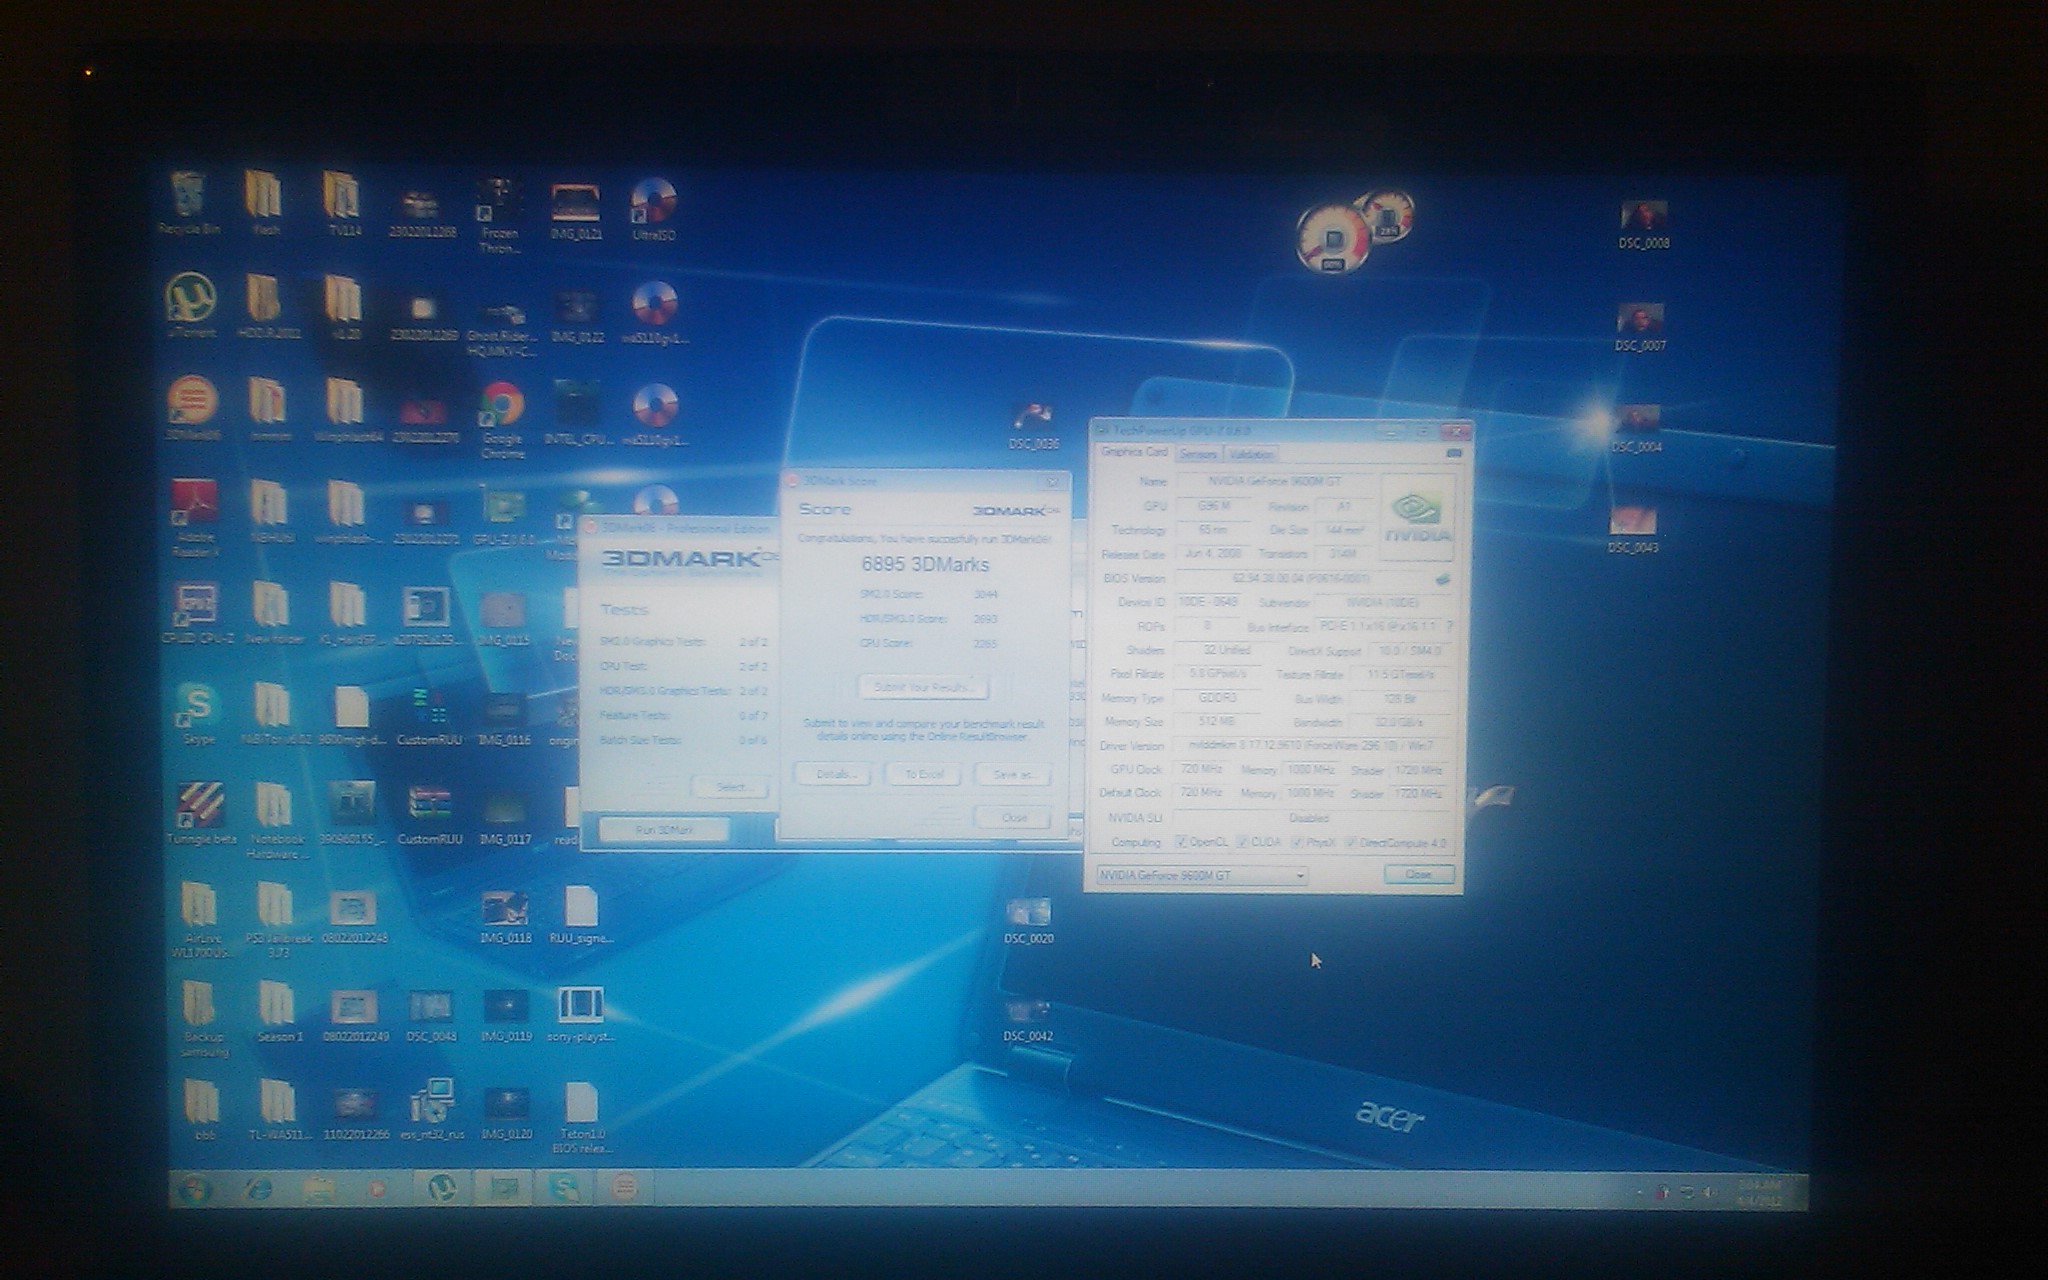Screen dimensions: 2048x1280
Task: Click the Run 3DMark button
Action: pyautogui.click(x=665, y=830)
